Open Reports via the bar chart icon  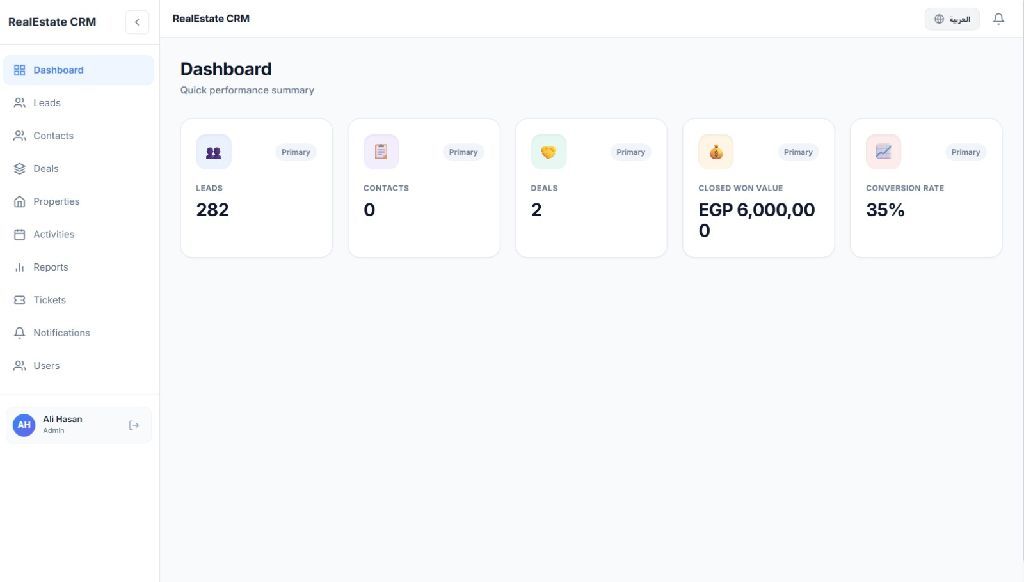pos(20,267)
